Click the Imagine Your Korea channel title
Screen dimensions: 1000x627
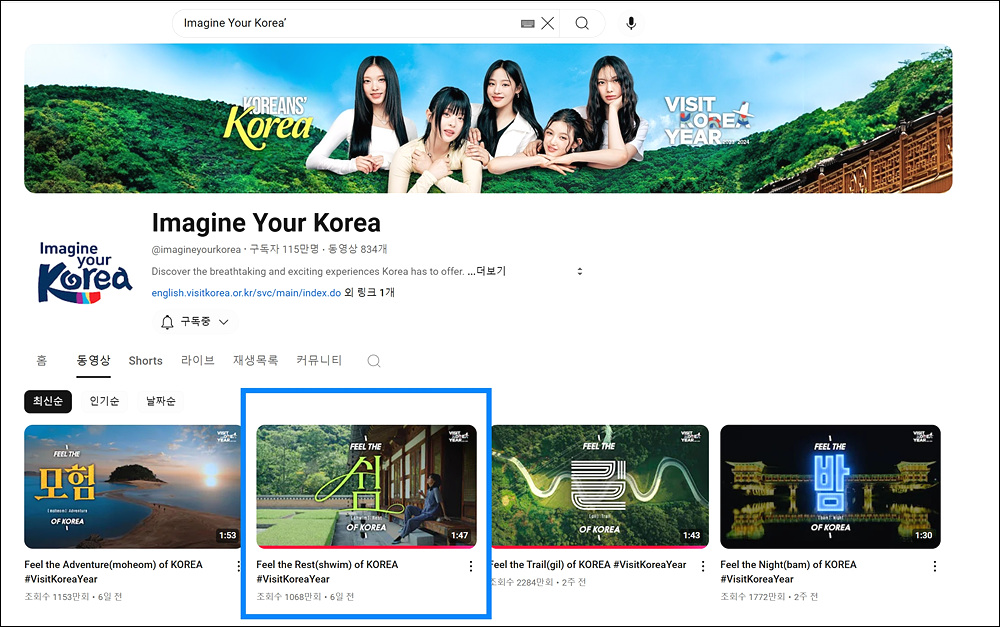(266, 223)
